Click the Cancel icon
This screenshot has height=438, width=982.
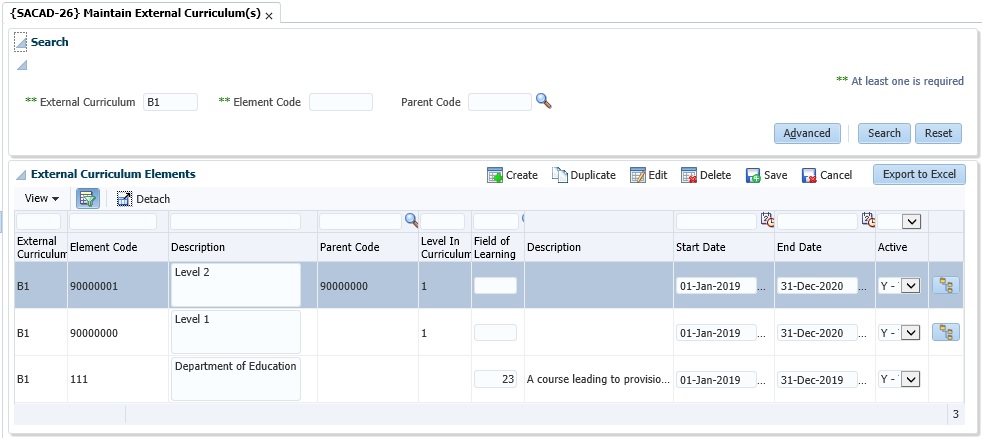coord(809,175)
